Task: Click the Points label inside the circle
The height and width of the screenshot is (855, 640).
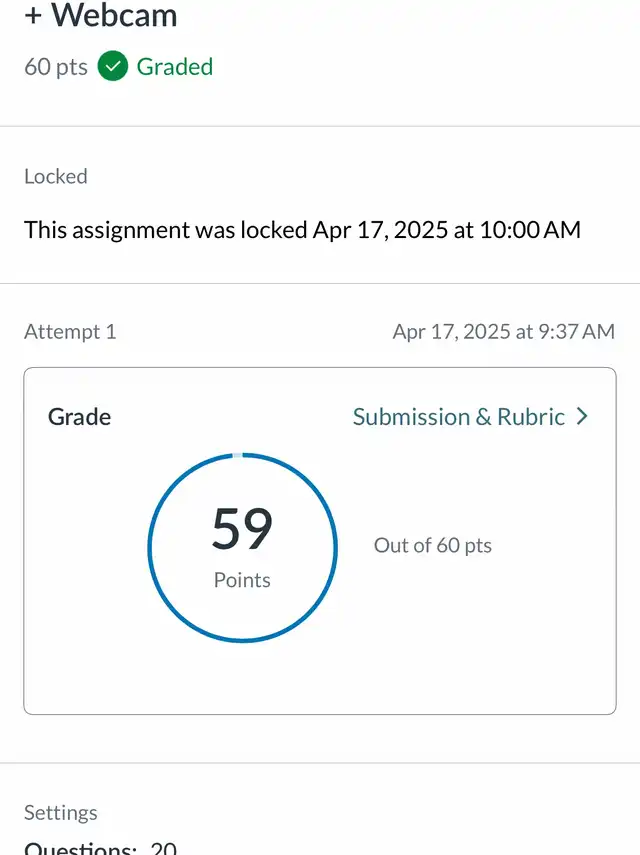Action: 242,580
